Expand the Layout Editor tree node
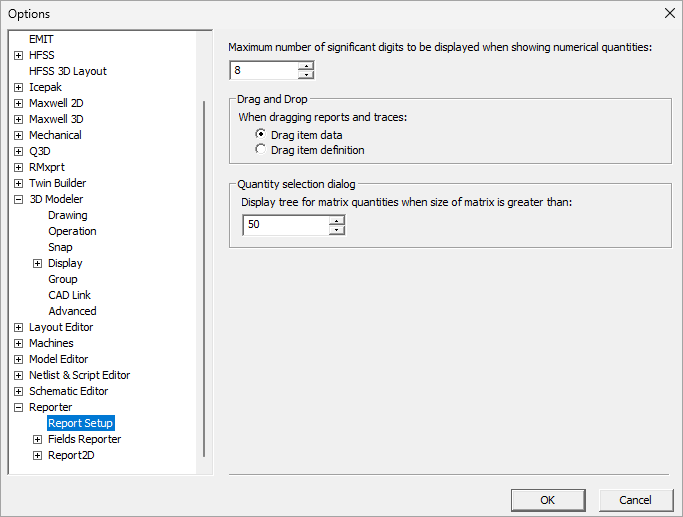The width and height of the screenshot is (683, 517). pyautogui.click(x=18, y=328)
